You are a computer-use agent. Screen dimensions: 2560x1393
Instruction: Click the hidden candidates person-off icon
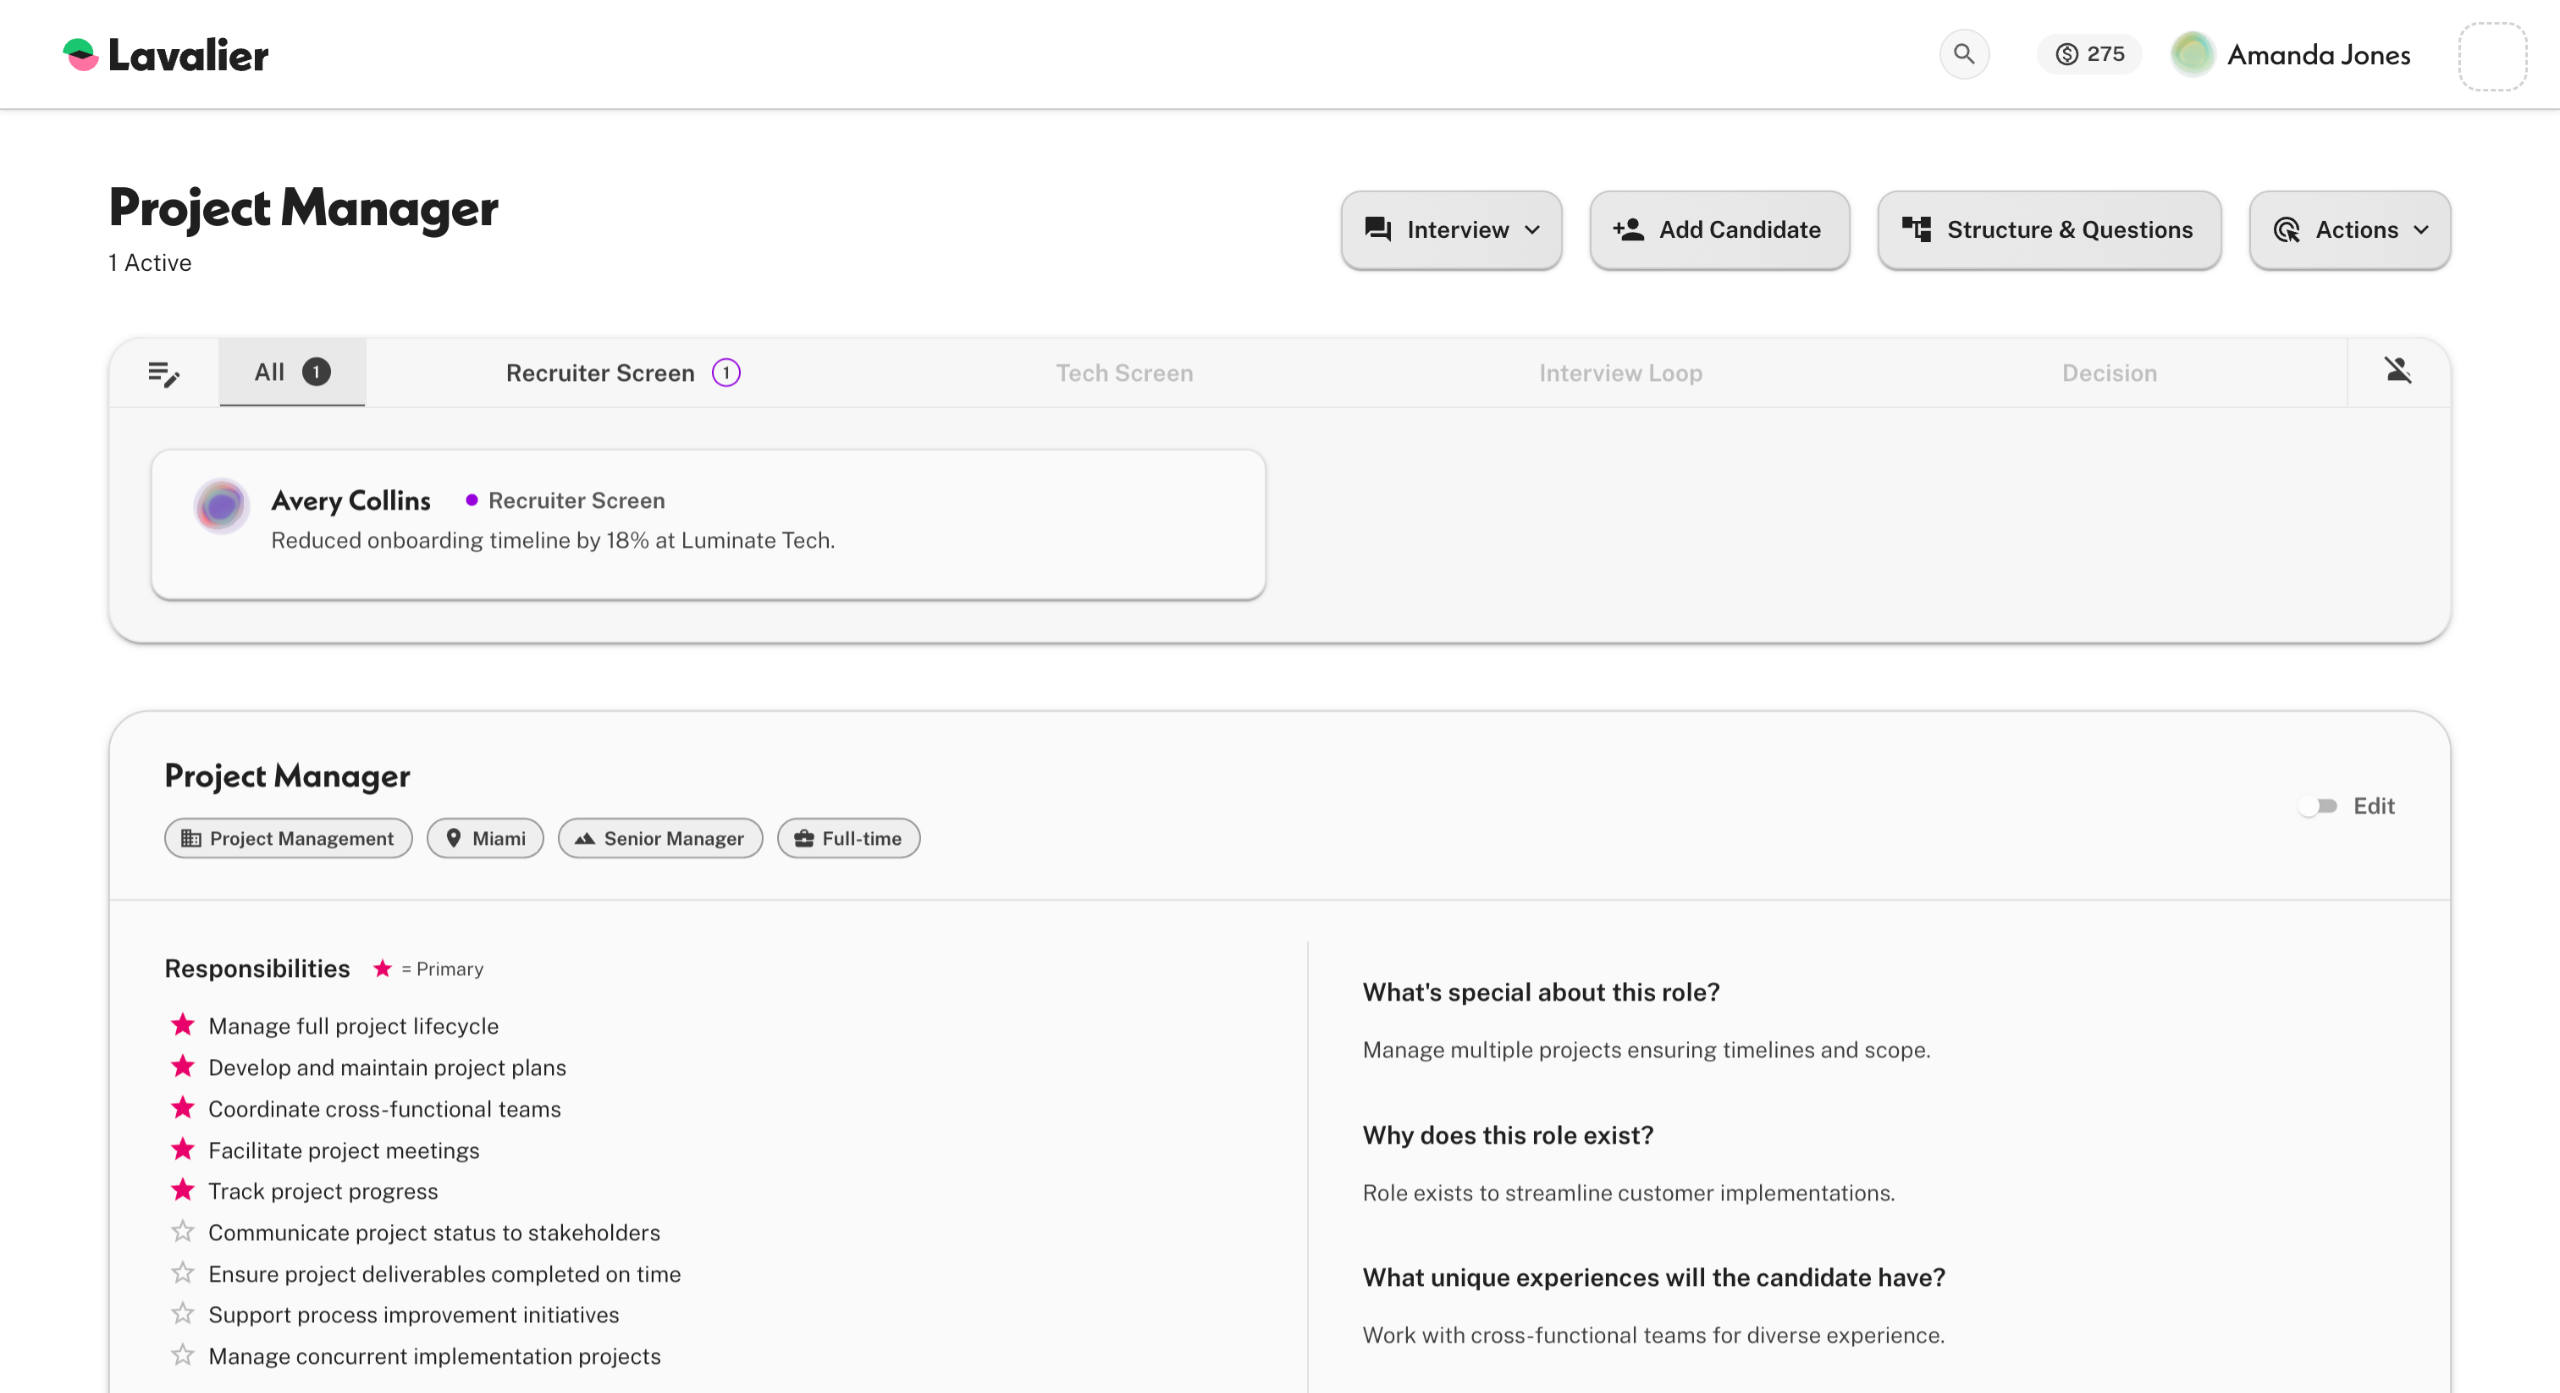(x=2397, y=371)
